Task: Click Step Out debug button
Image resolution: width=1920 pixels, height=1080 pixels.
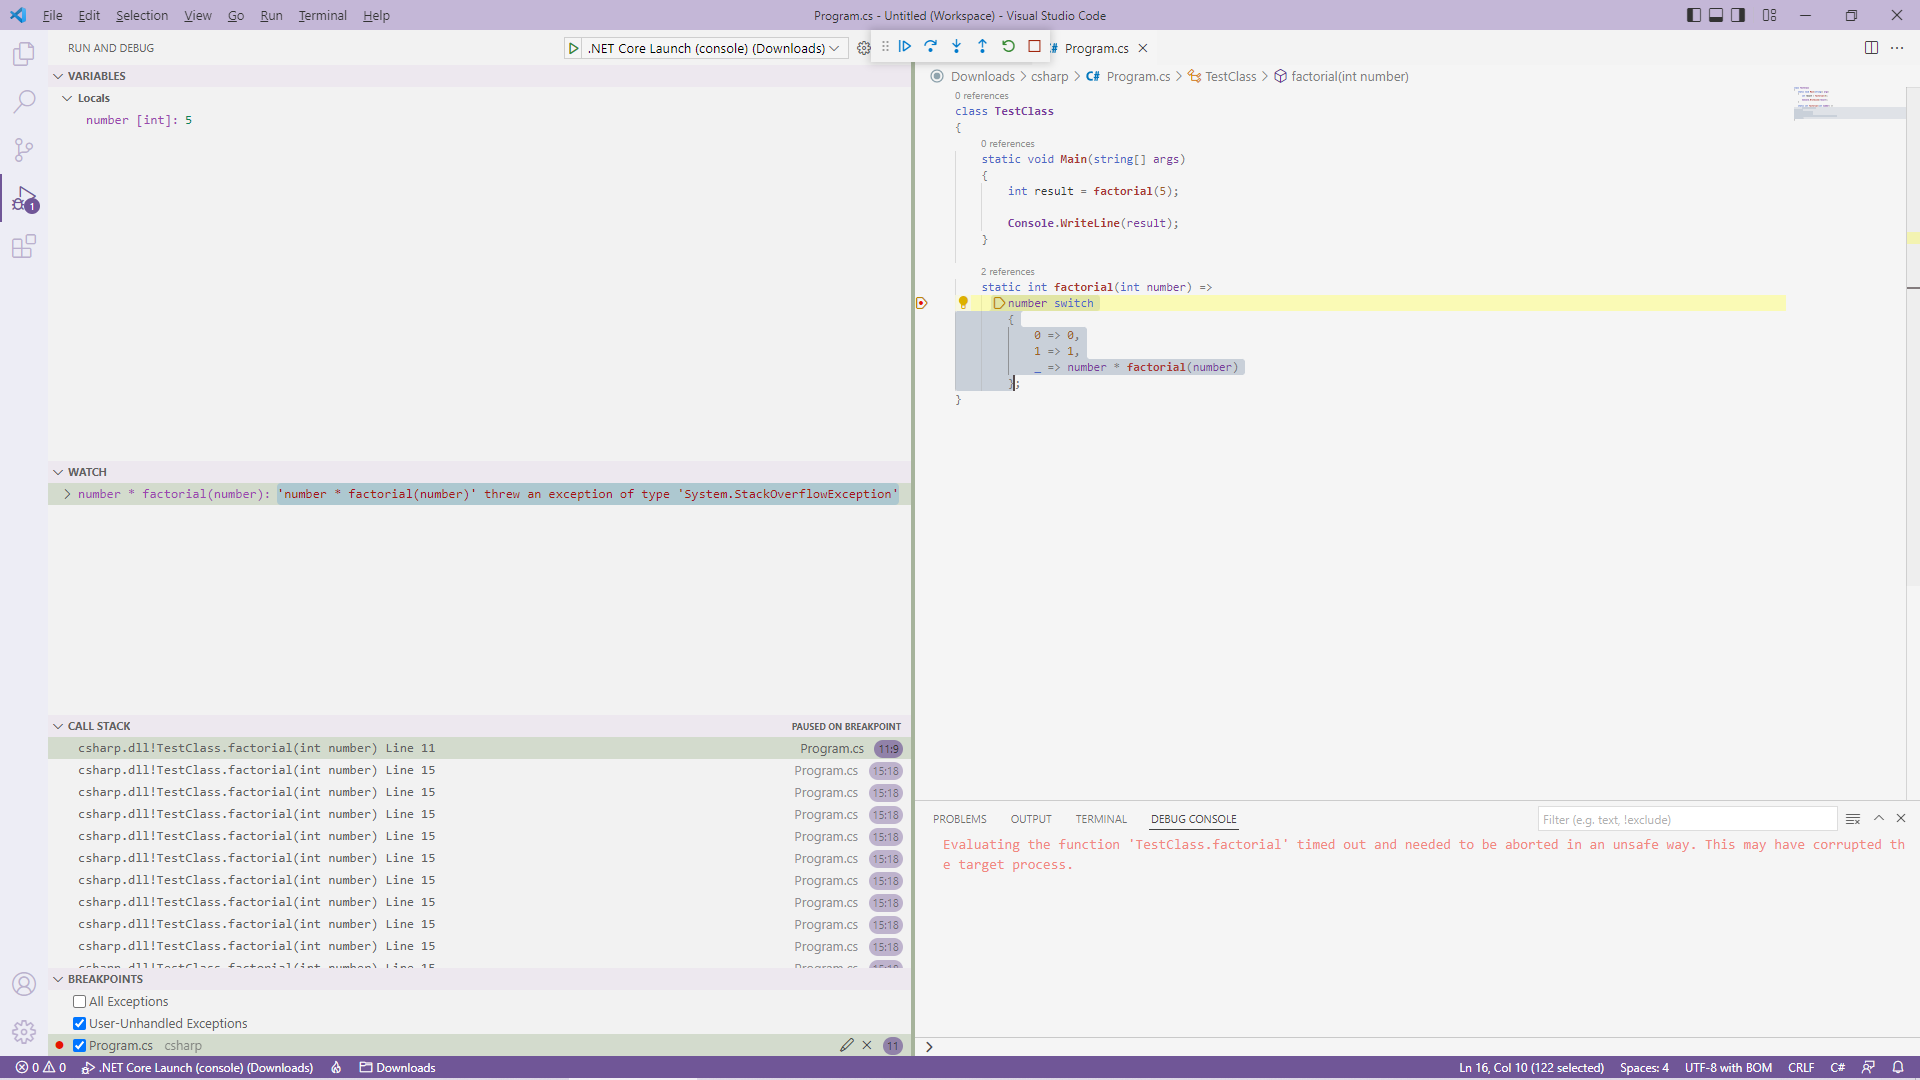Action: (982, 46)
